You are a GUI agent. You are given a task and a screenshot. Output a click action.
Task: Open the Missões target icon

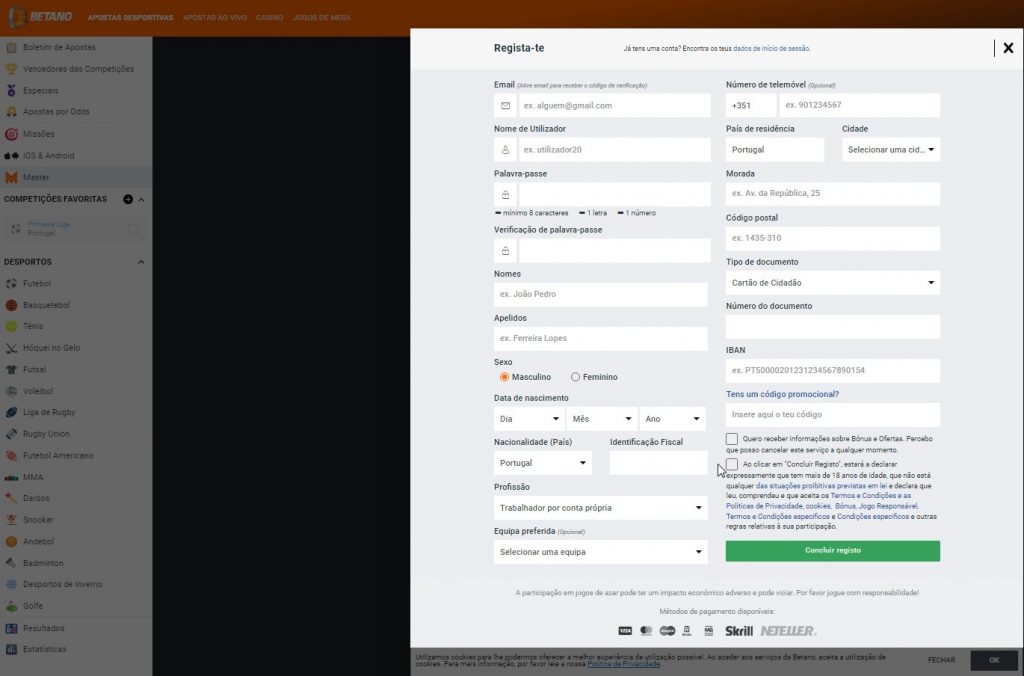[x=11, y=134]
